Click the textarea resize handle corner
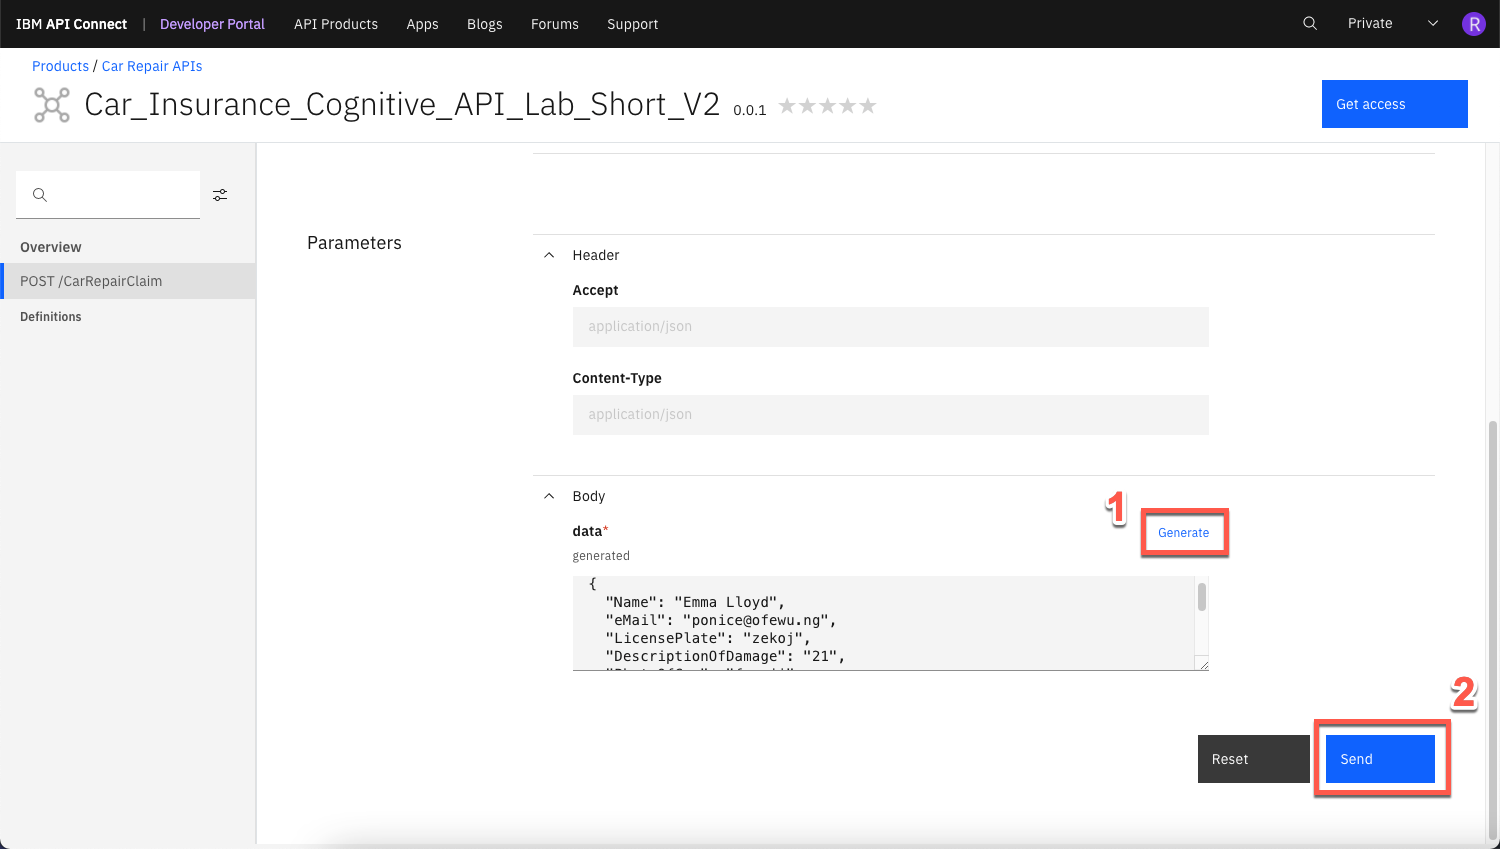 coord(1202,664)
